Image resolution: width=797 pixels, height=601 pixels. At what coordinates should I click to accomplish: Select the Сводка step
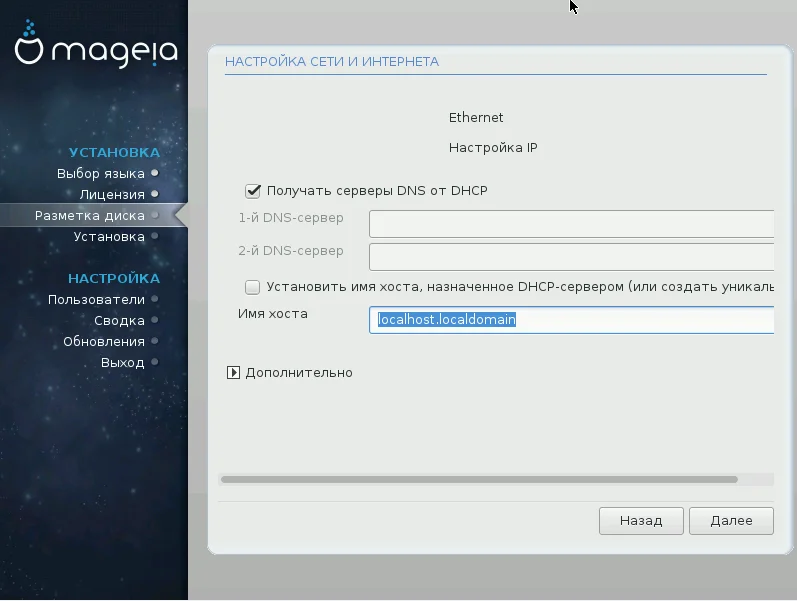(x=119, y=321)
